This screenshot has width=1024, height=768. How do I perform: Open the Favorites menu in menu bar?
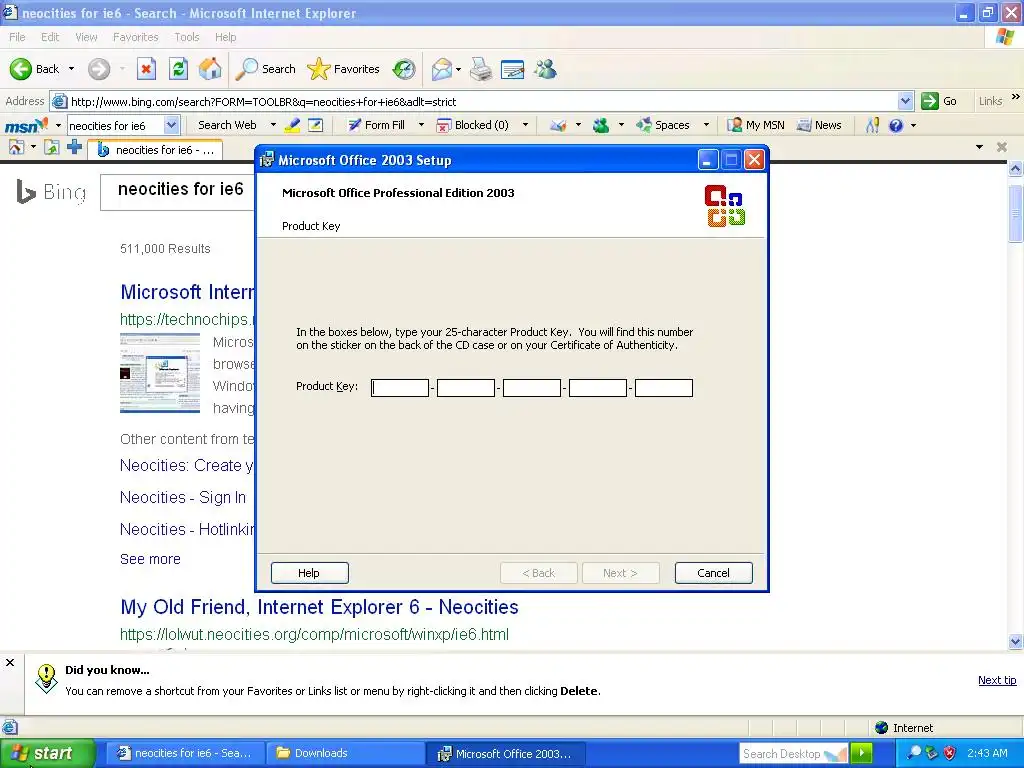coord(135,37)
